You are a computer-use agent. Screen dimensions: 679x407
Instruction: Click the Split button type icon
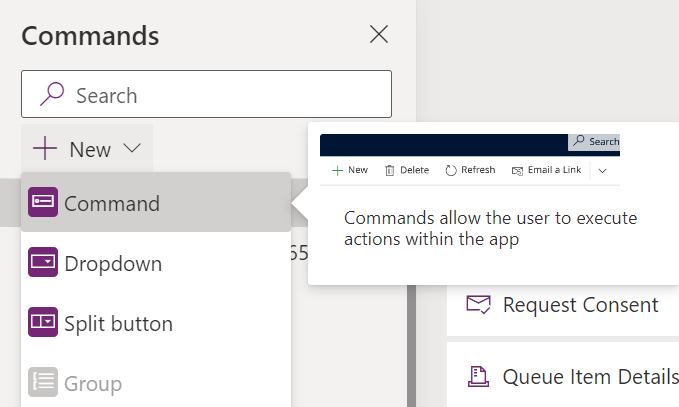coord(44,324)
